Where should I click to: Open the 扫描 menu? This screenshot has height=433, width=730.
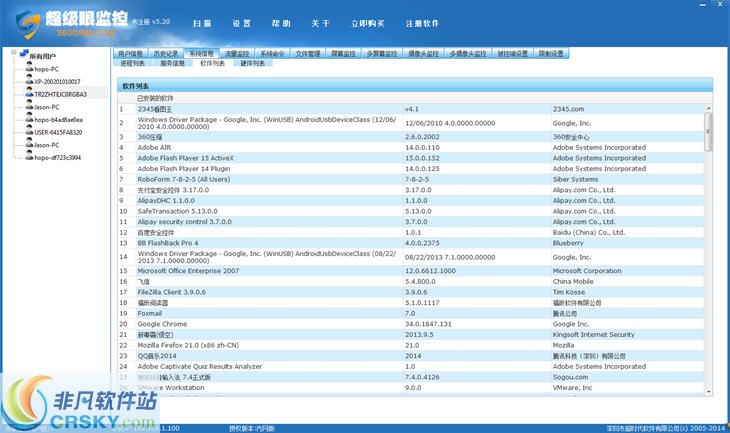pyautogui.click(x=202, y=23)
